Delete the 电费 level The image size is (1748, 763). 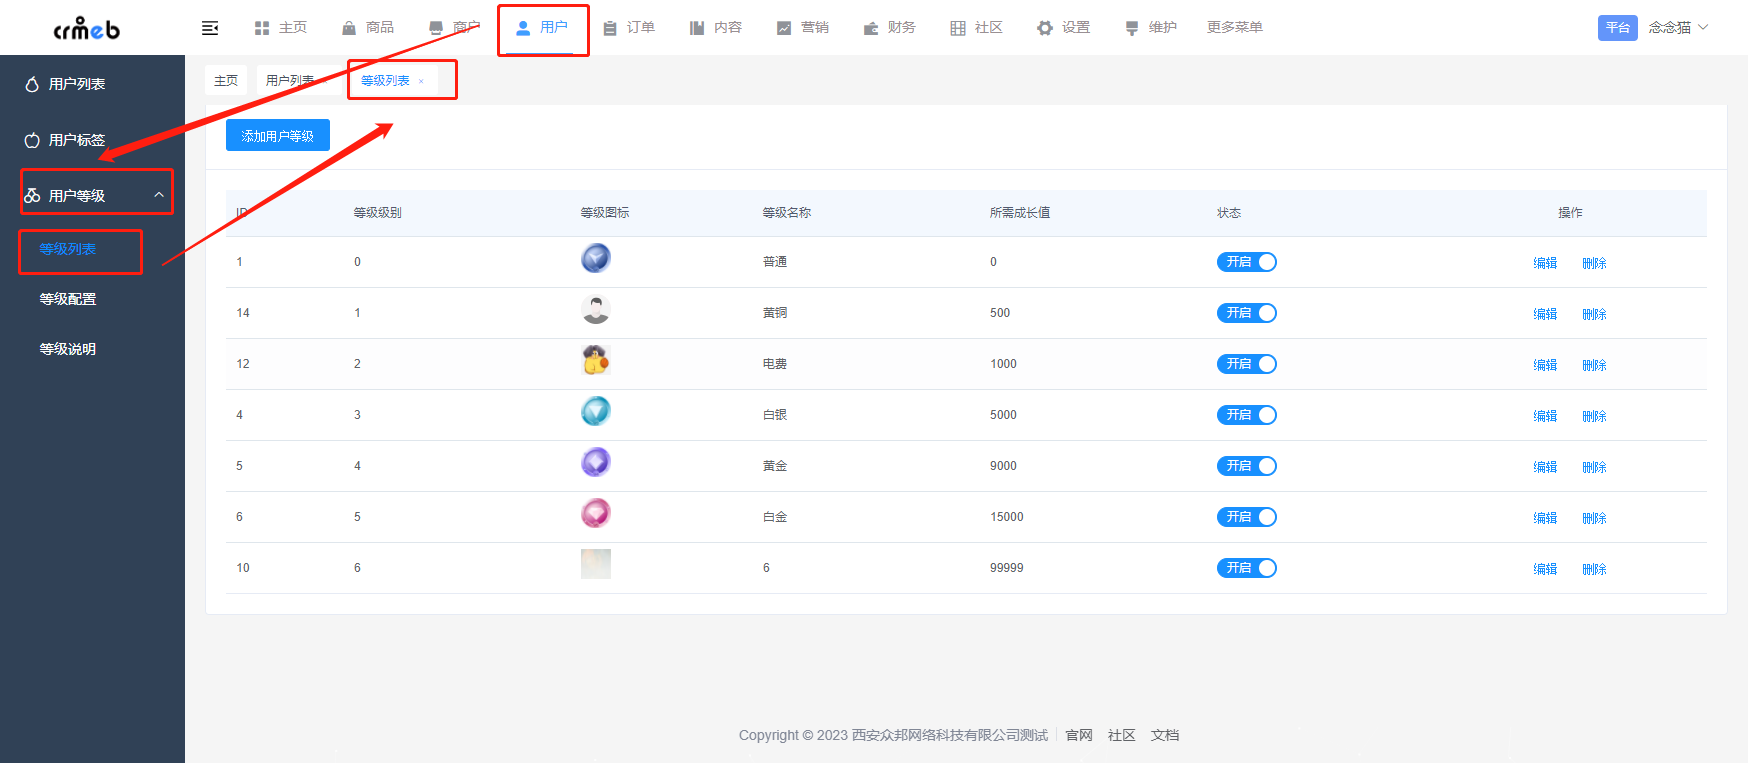click(1594, 365)
